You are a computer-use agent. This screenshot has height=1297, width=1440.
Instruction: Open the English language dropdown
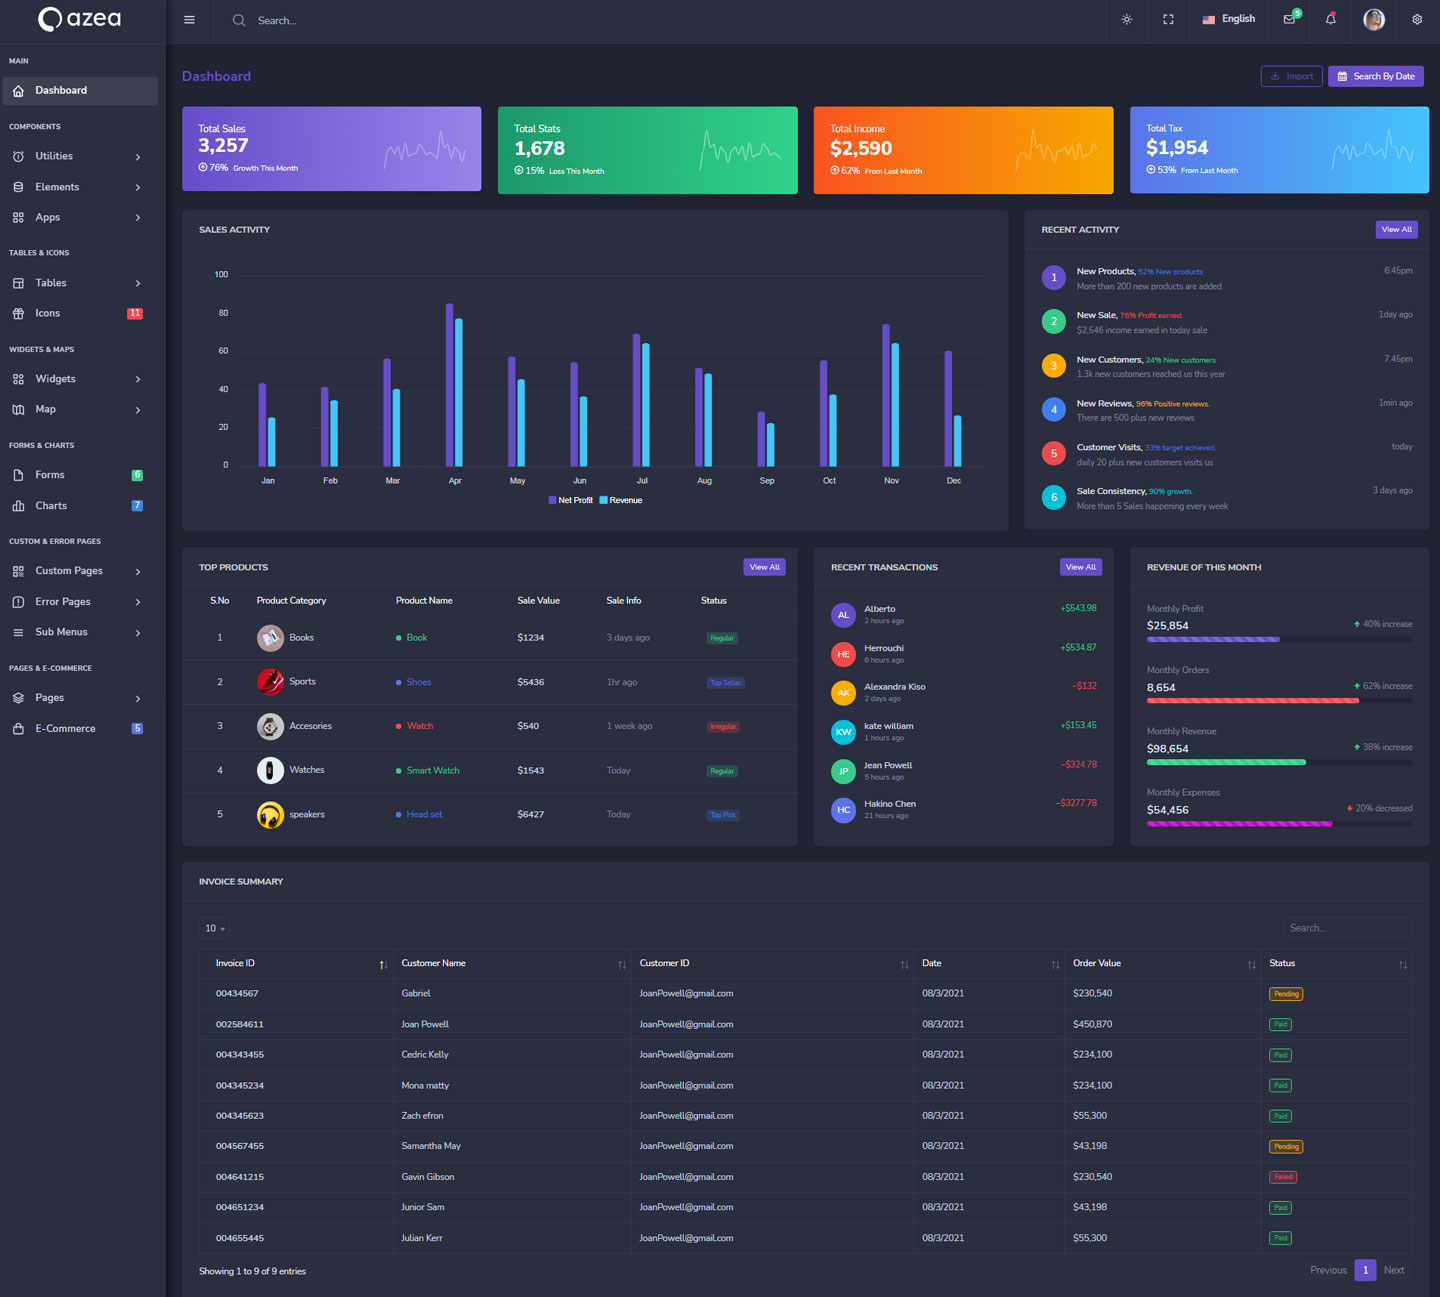tap(1229, 19)
